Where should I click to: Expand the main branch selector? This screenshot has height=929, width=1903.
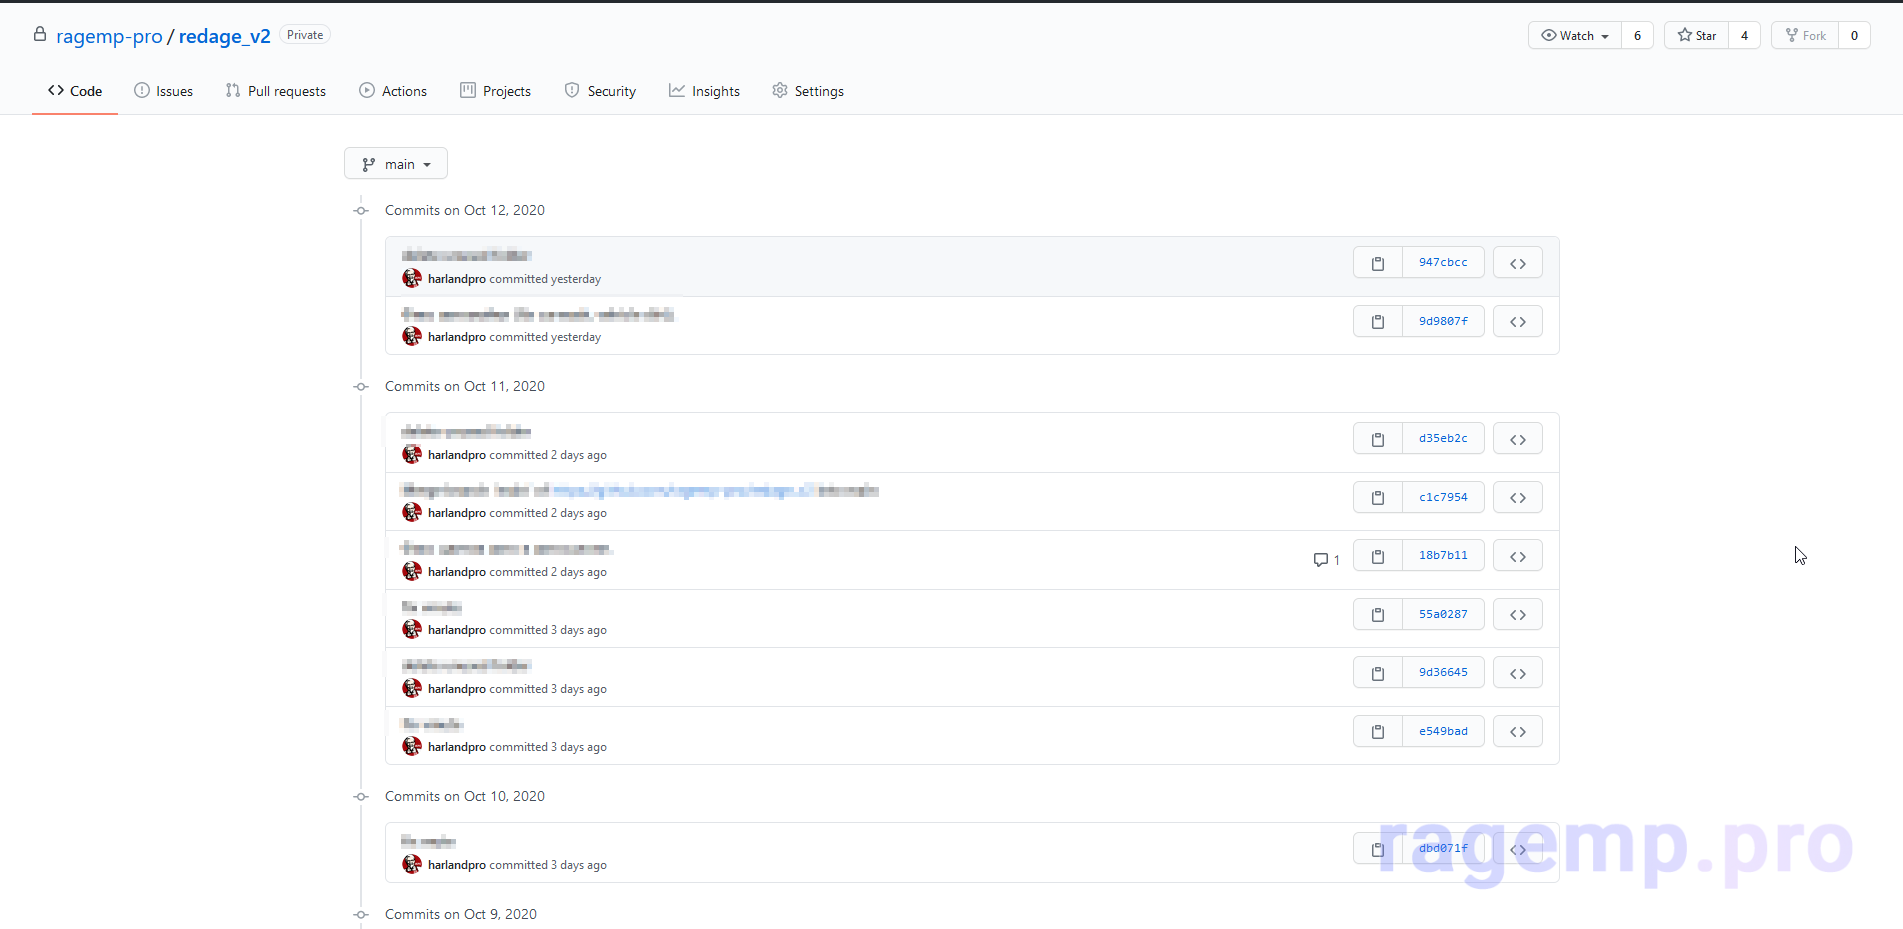tap(396, 164)
